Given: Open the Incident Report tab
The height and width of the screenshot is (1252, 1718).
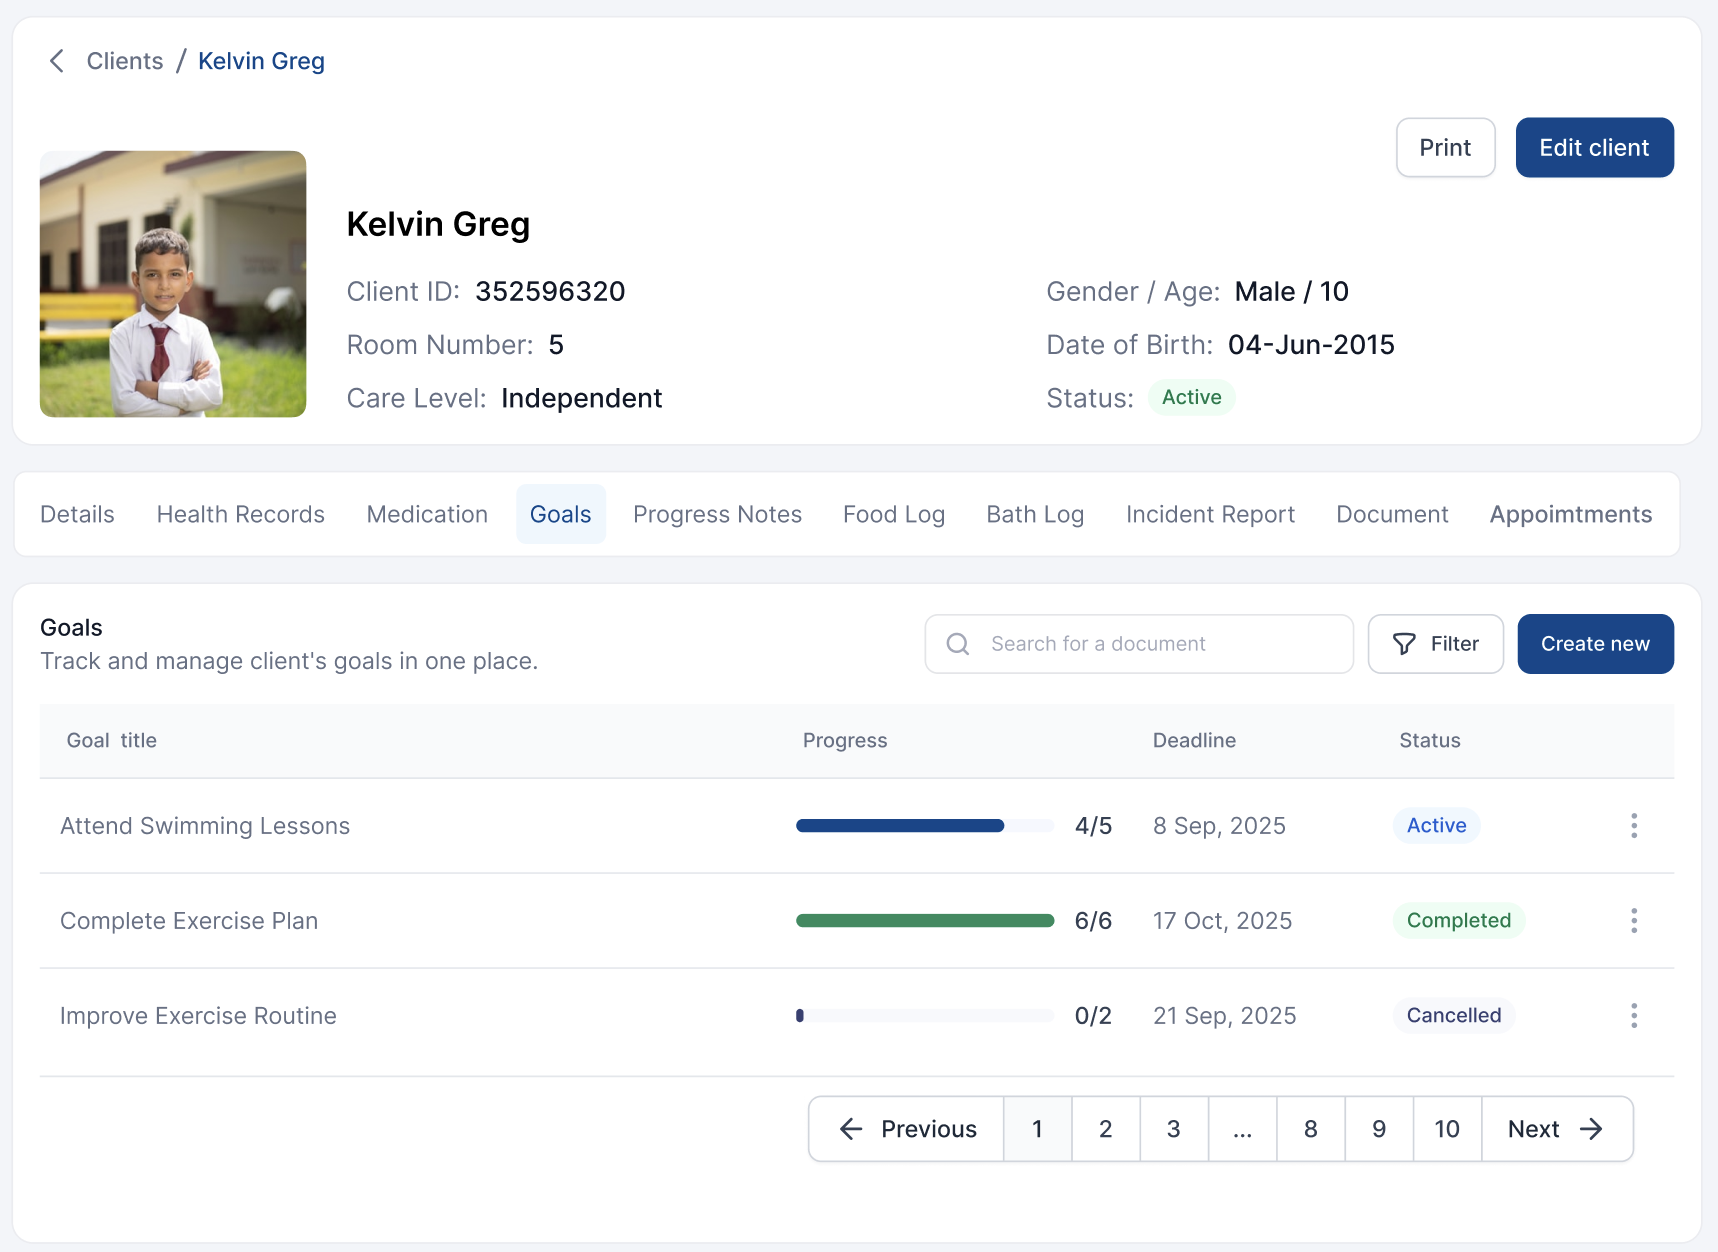Looking at the screenshot, I should pos(1210,514).
